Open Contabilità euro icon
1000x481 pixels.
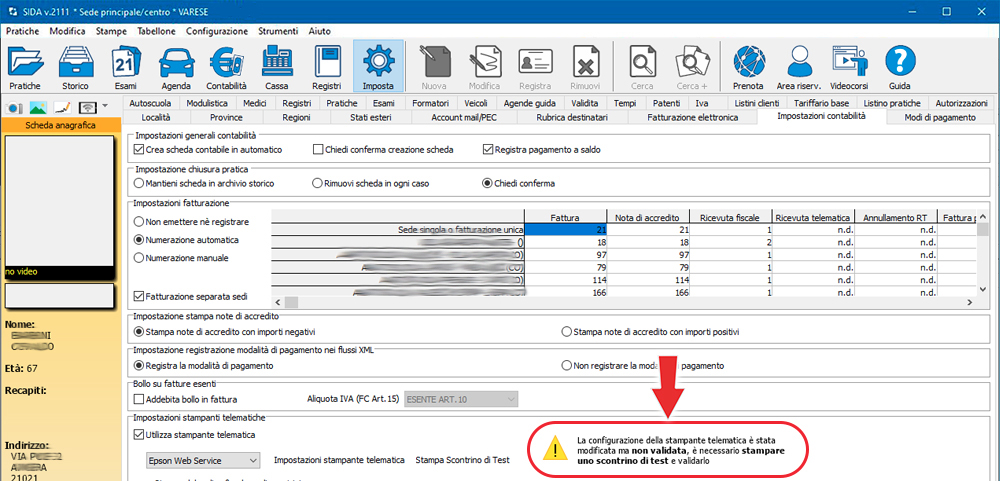[226, 66]
